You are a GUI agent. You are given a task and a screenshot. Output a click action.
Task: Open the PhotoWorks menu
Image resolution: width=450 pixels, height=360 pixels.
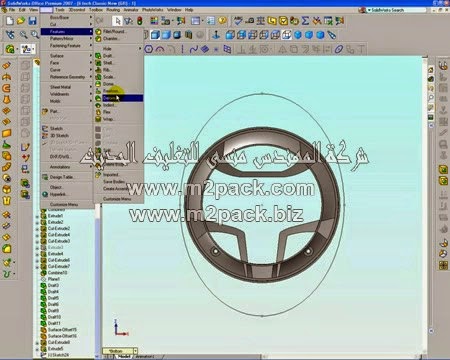153,10
